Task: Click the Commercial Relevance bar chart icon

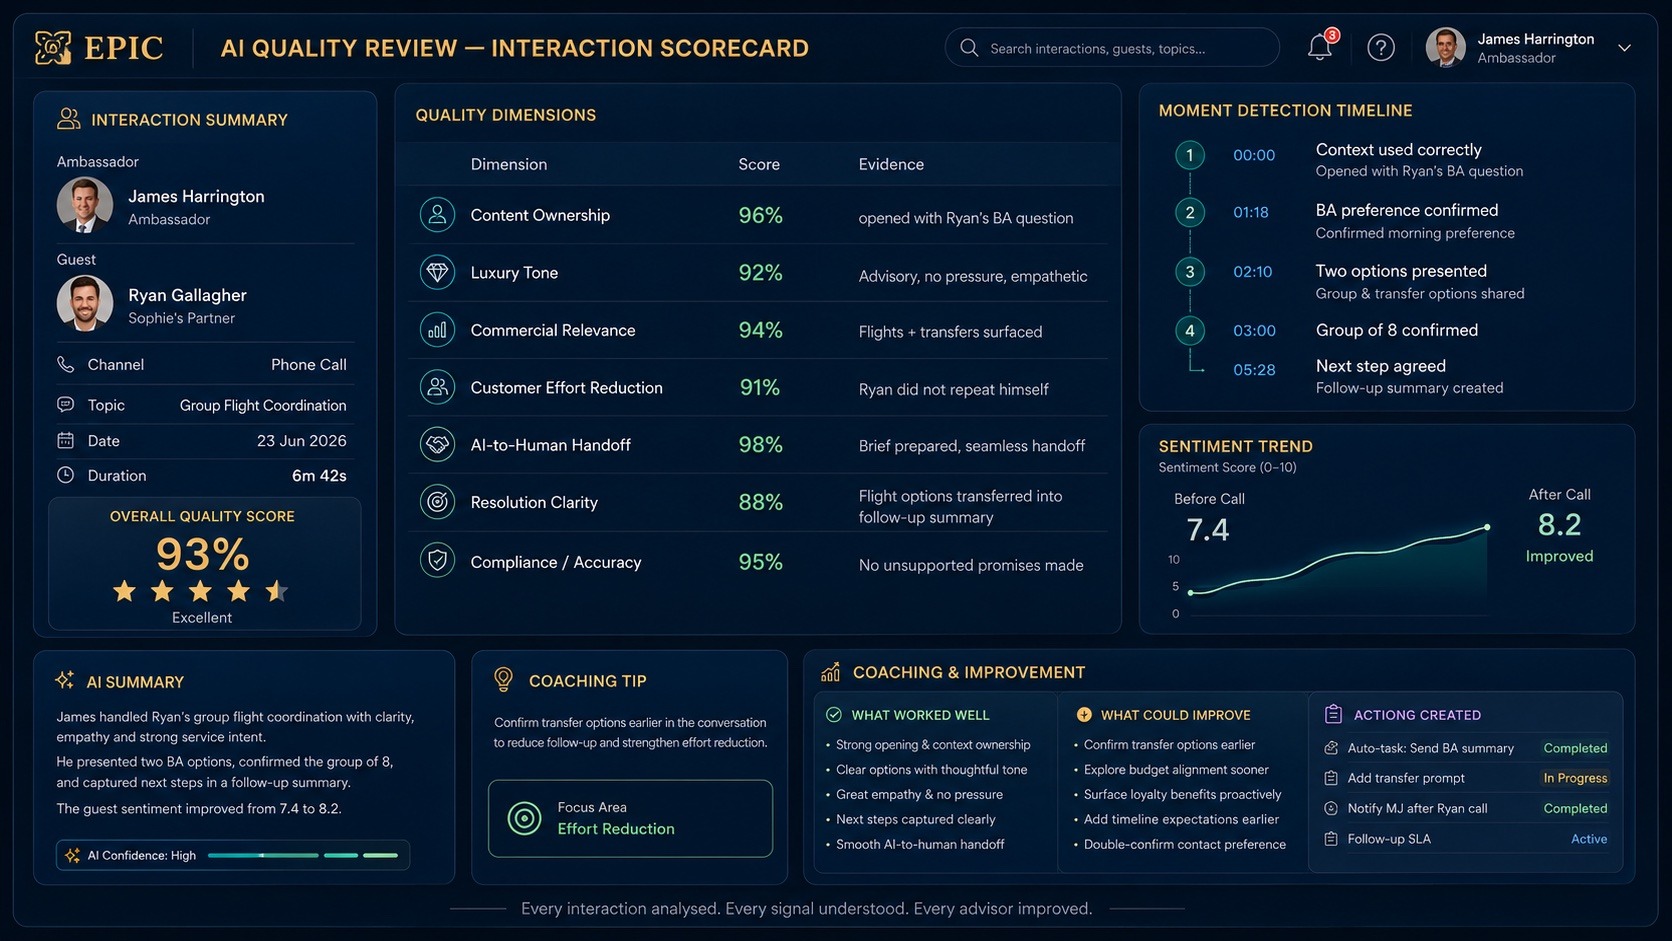Action: pyautogui.click(x=437, y=330)
